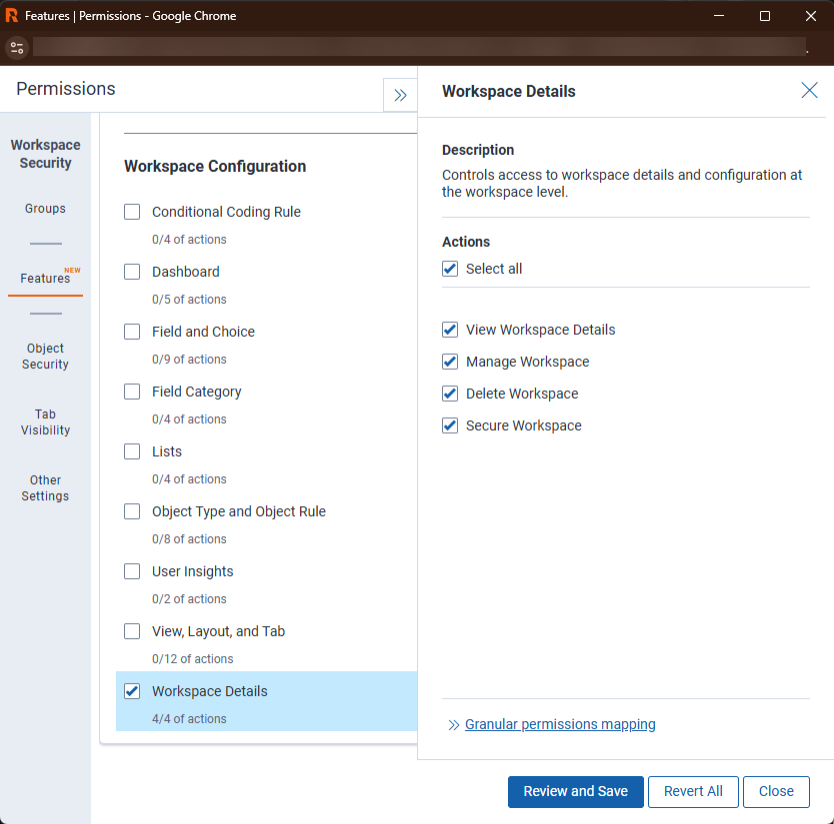The image size is (834, 824).
Task: Select the Field and Choice label
Action: [203, 331]
